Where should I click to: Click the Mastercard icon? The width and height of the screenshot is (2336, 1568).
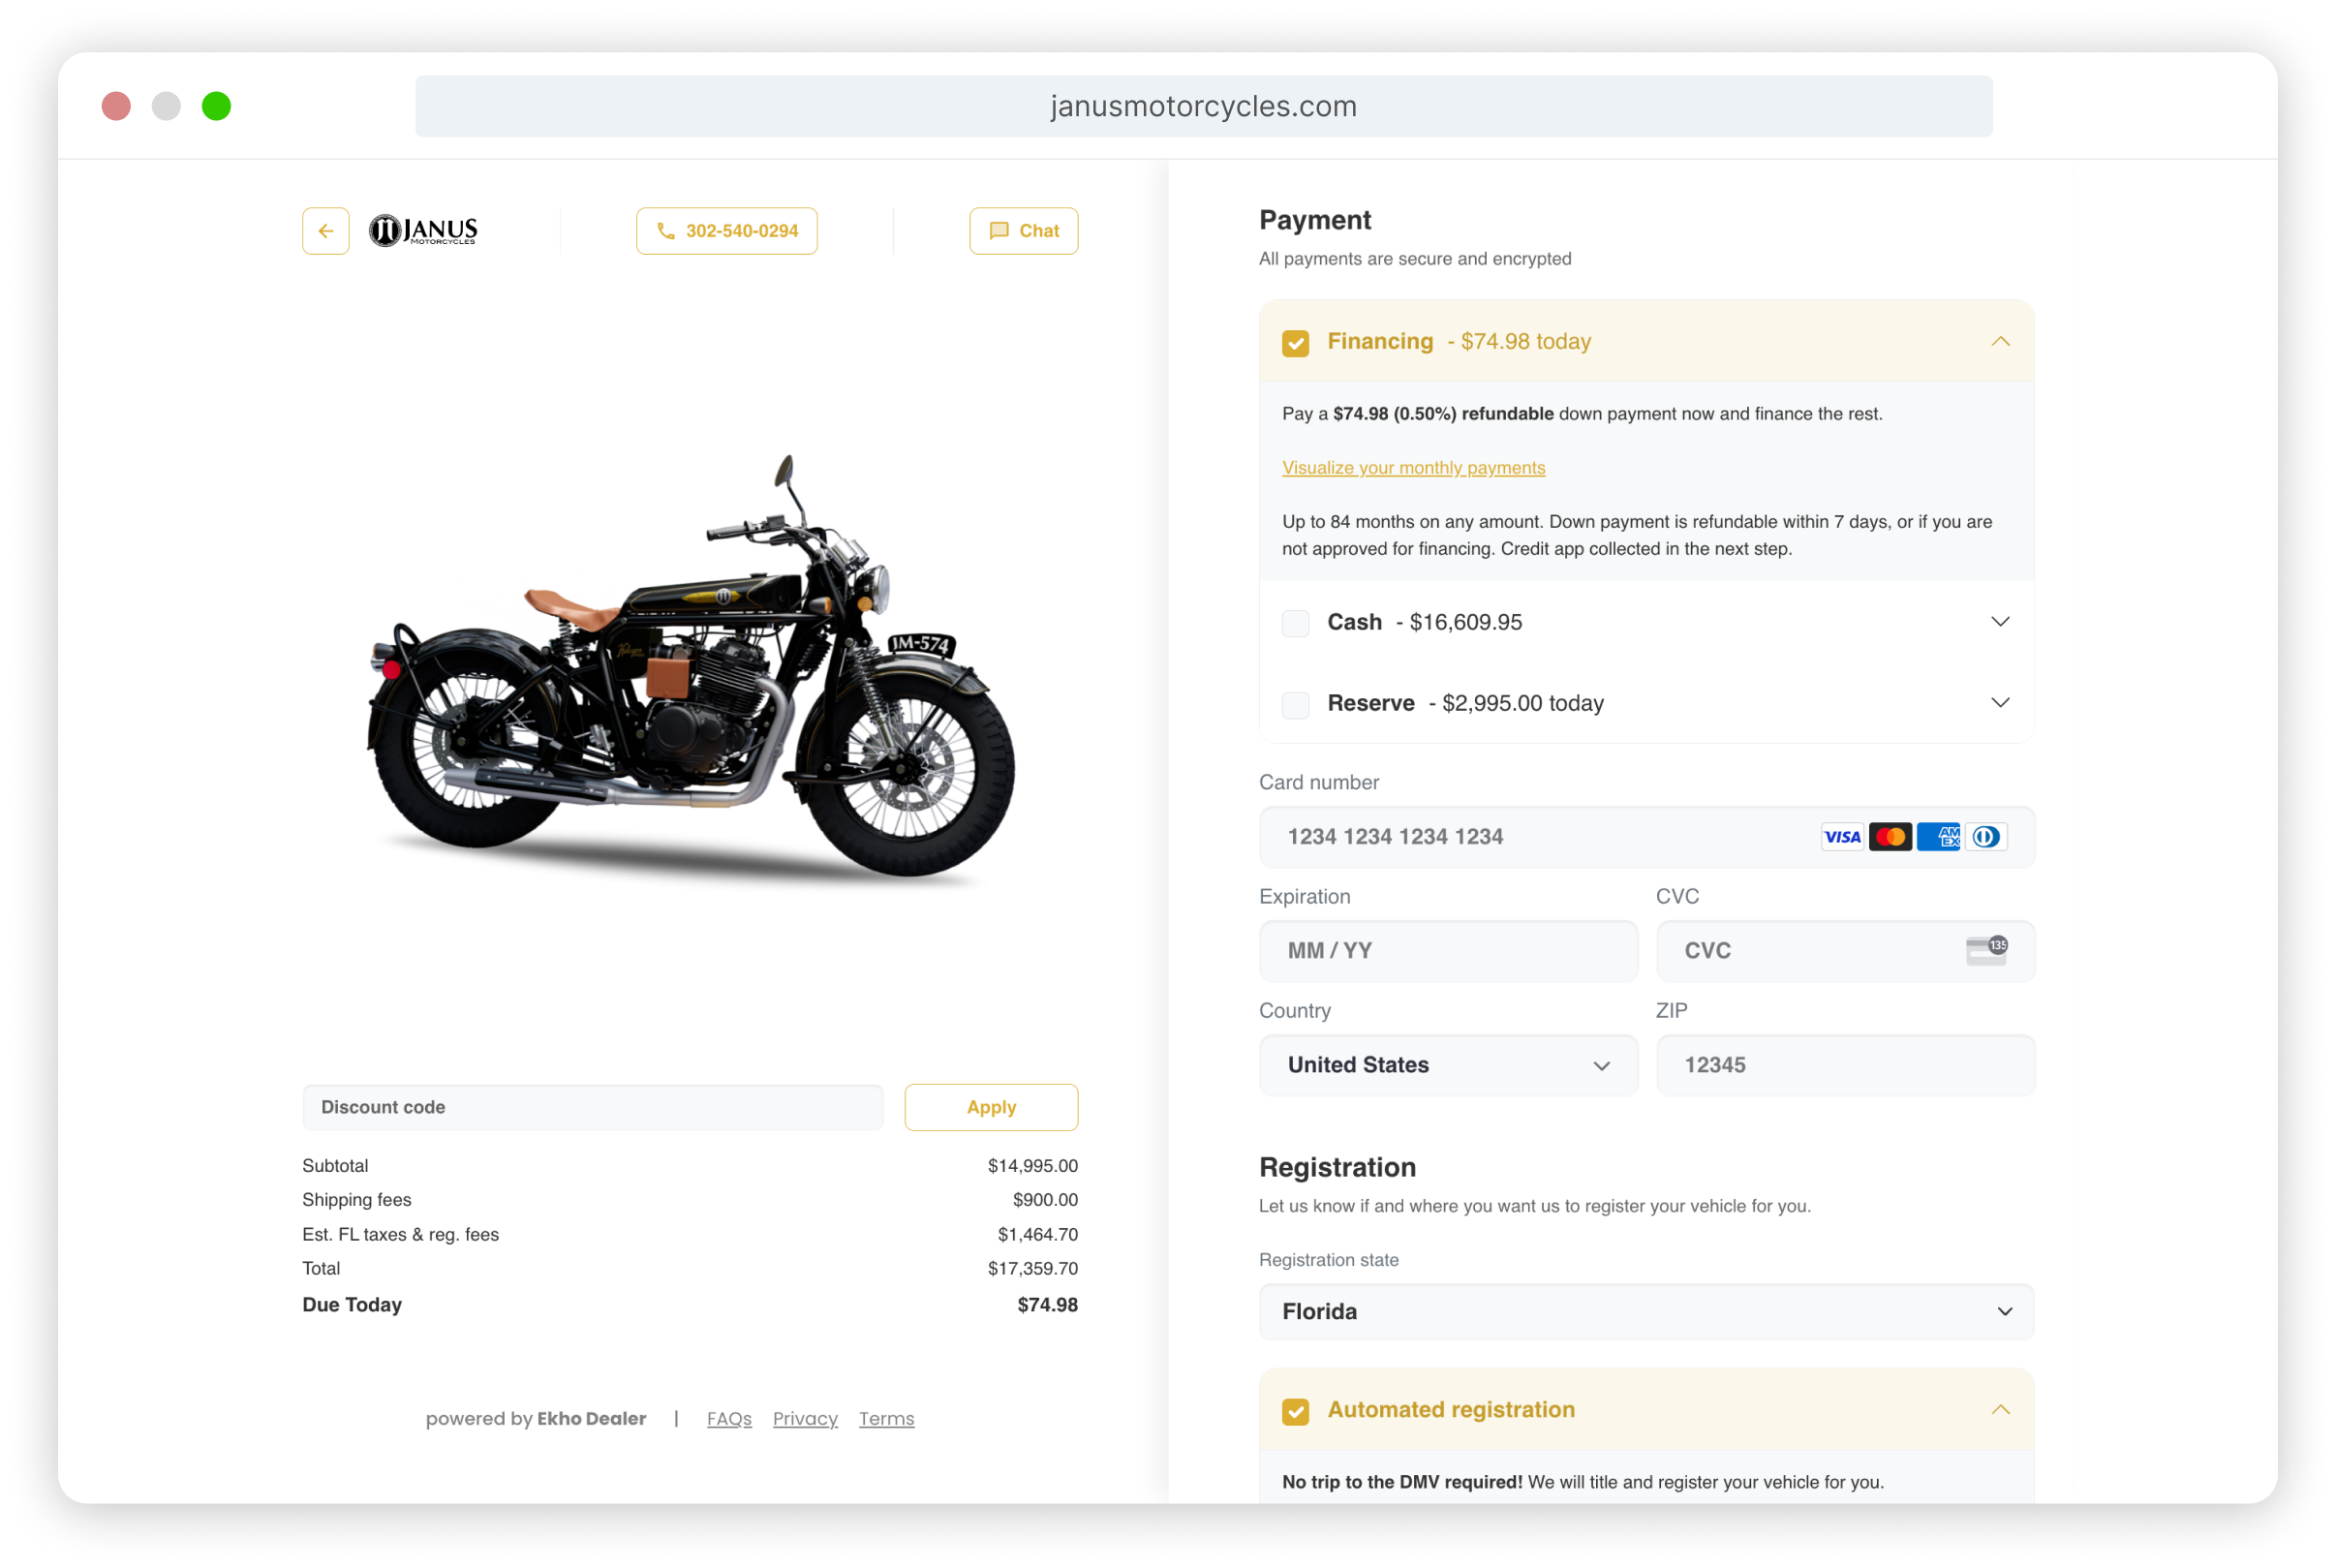point(1890,837)
